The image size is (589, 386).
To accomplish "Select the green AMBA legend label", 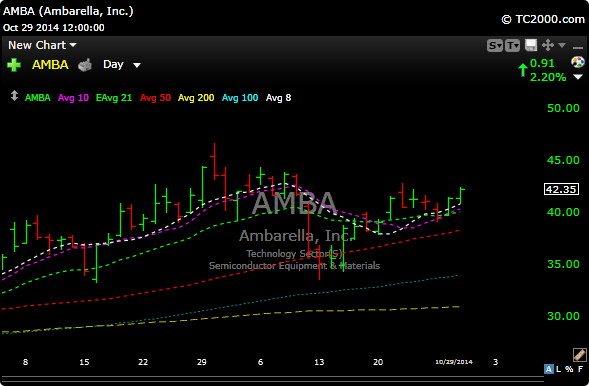I will (x=38, y=98).
